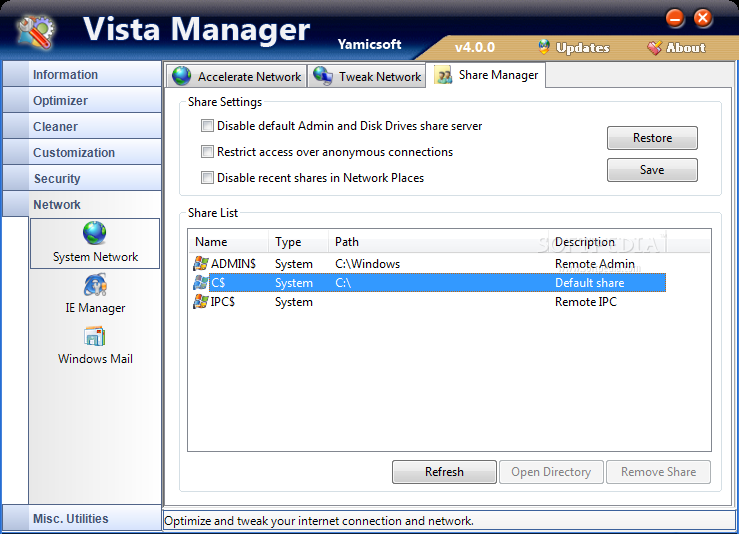
Task: Close Vista Manager with red X
Action: [x=703, y=18]
